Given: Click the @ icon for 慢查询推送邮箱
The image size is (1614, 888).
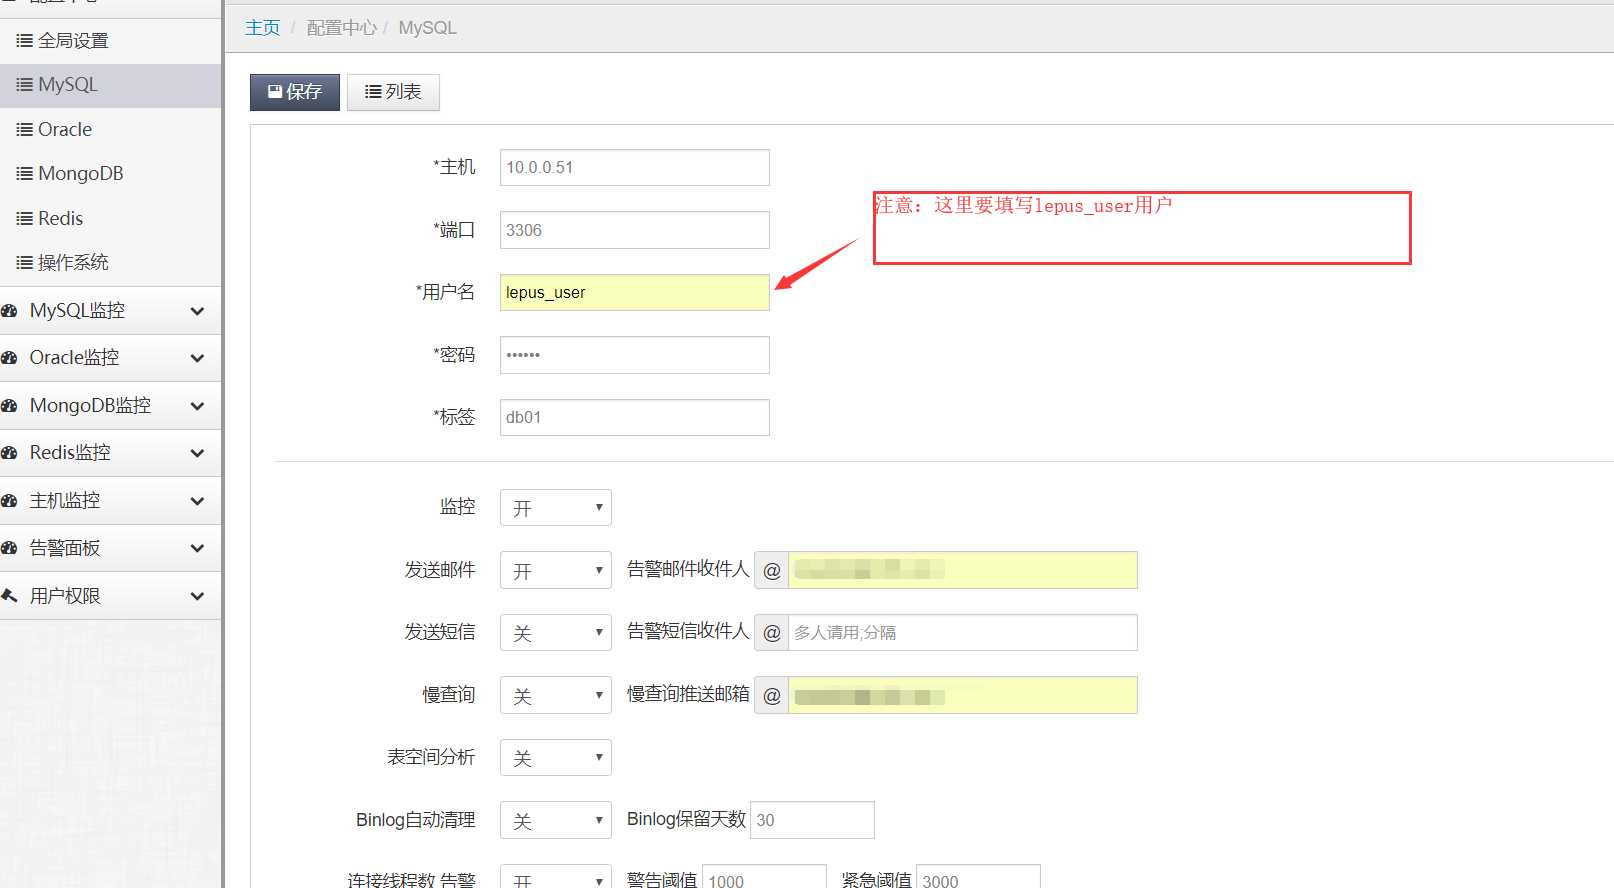Looking at the screenshot, I should (x=772, y=695).
